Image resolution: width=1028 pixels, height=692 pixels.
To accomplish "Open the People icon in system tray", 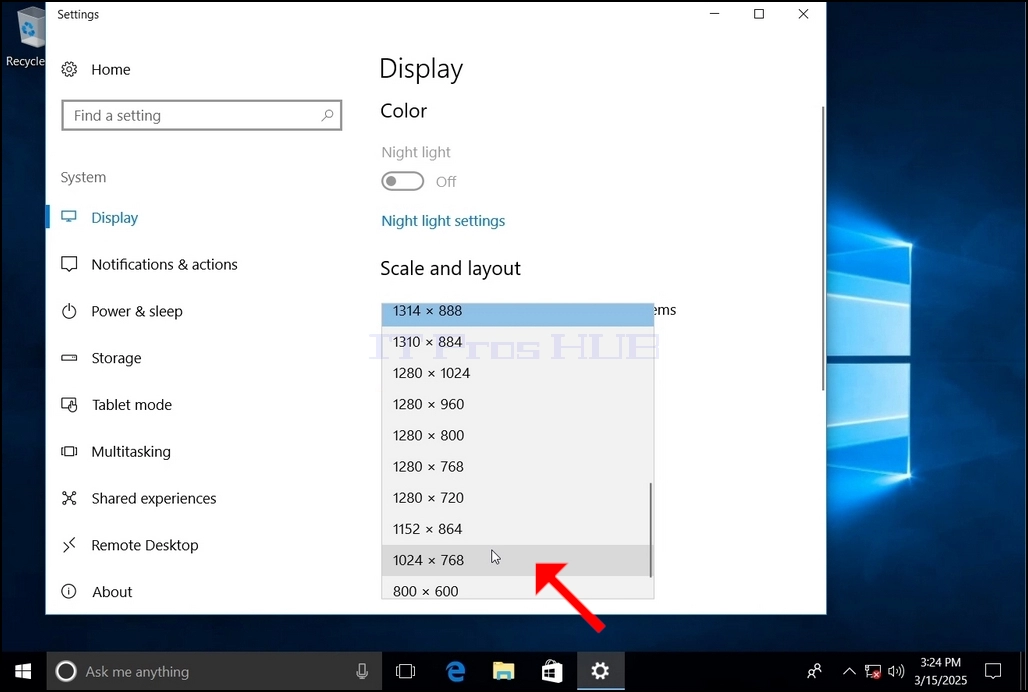I will click(x=814, y=671).
